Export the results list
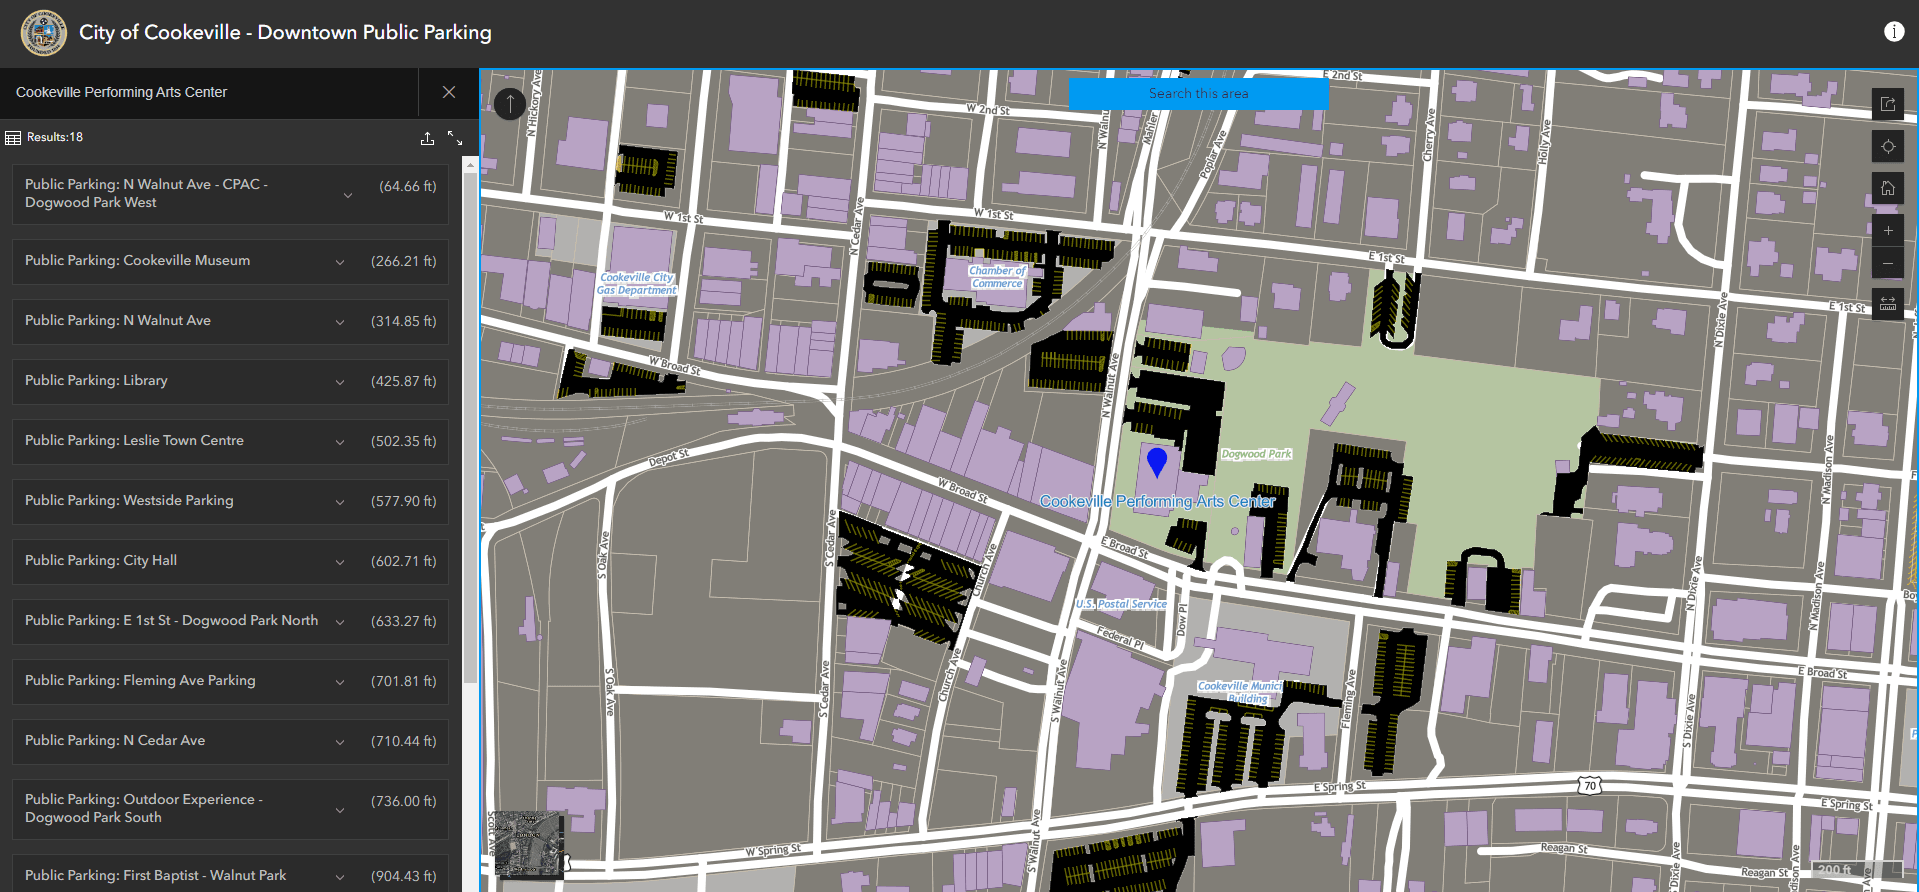Screen dimensions: 1919x892 click(x=427, y=138)
